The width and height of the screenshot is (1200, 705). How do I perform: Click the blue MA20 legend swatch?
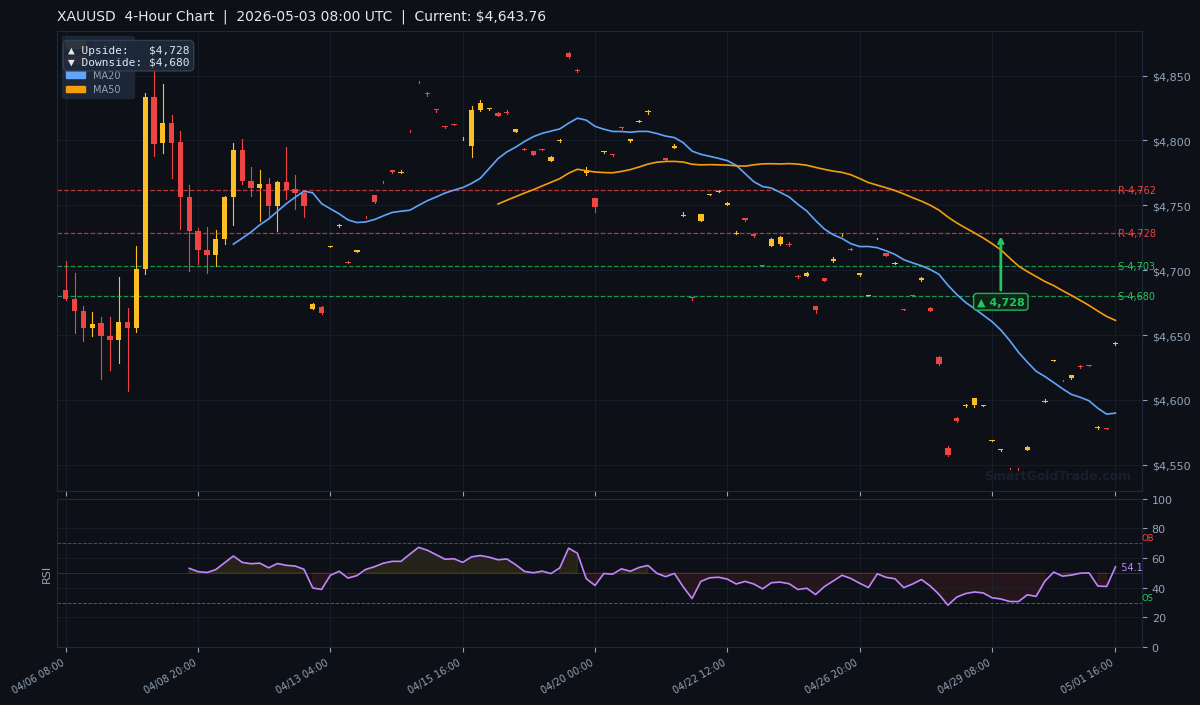76,75
